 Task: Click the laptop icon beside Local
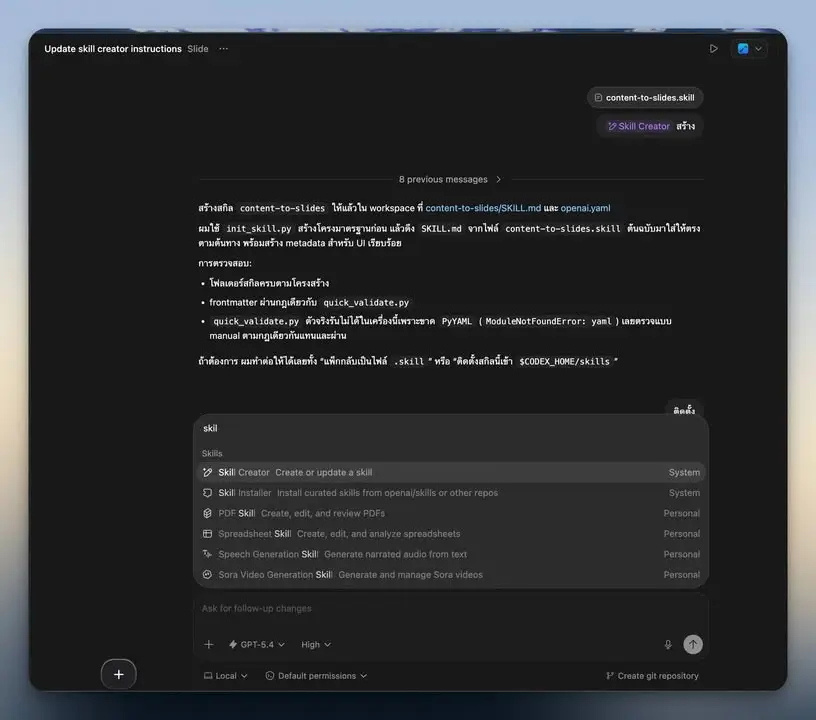(208, 676)
